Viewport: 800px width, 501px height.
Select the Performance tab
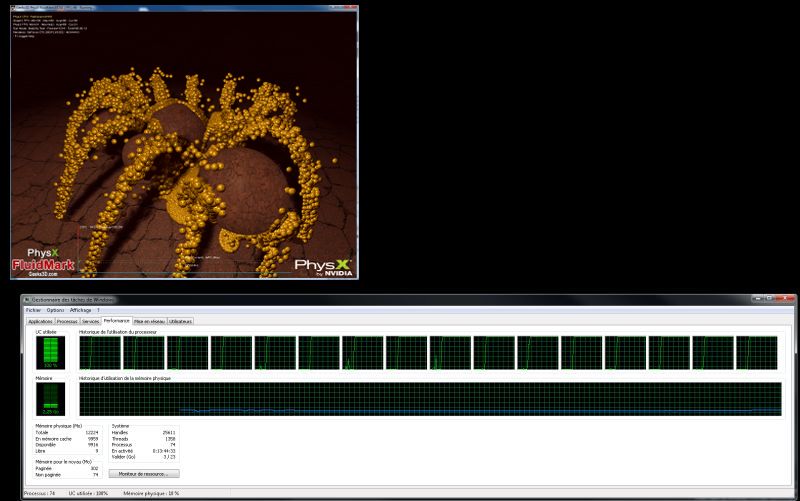click(116, 321)
